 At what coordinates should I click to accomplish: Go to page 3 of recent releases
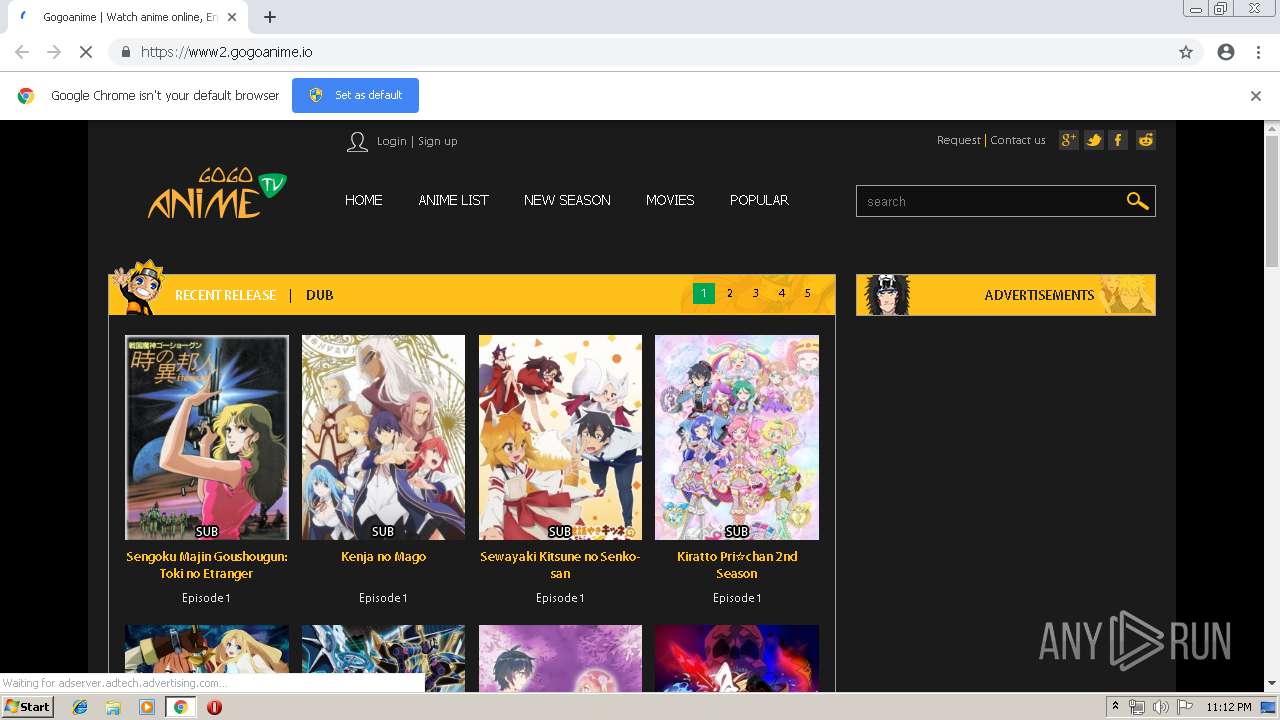tap(756, 293)
